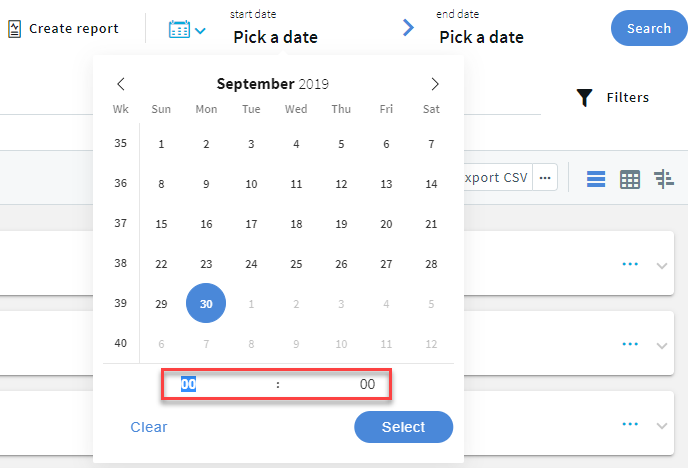Click the Search button
Image resolution: width=688 pixels, height=468 pixels.
coord(648,29)
